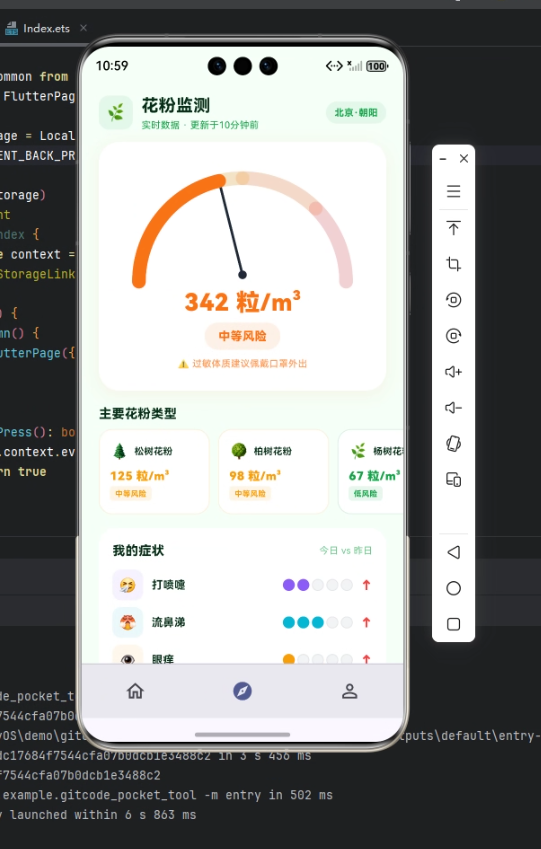
Task: Open the 杨树花粉 pollen card
Action: [x=371, y=471]
